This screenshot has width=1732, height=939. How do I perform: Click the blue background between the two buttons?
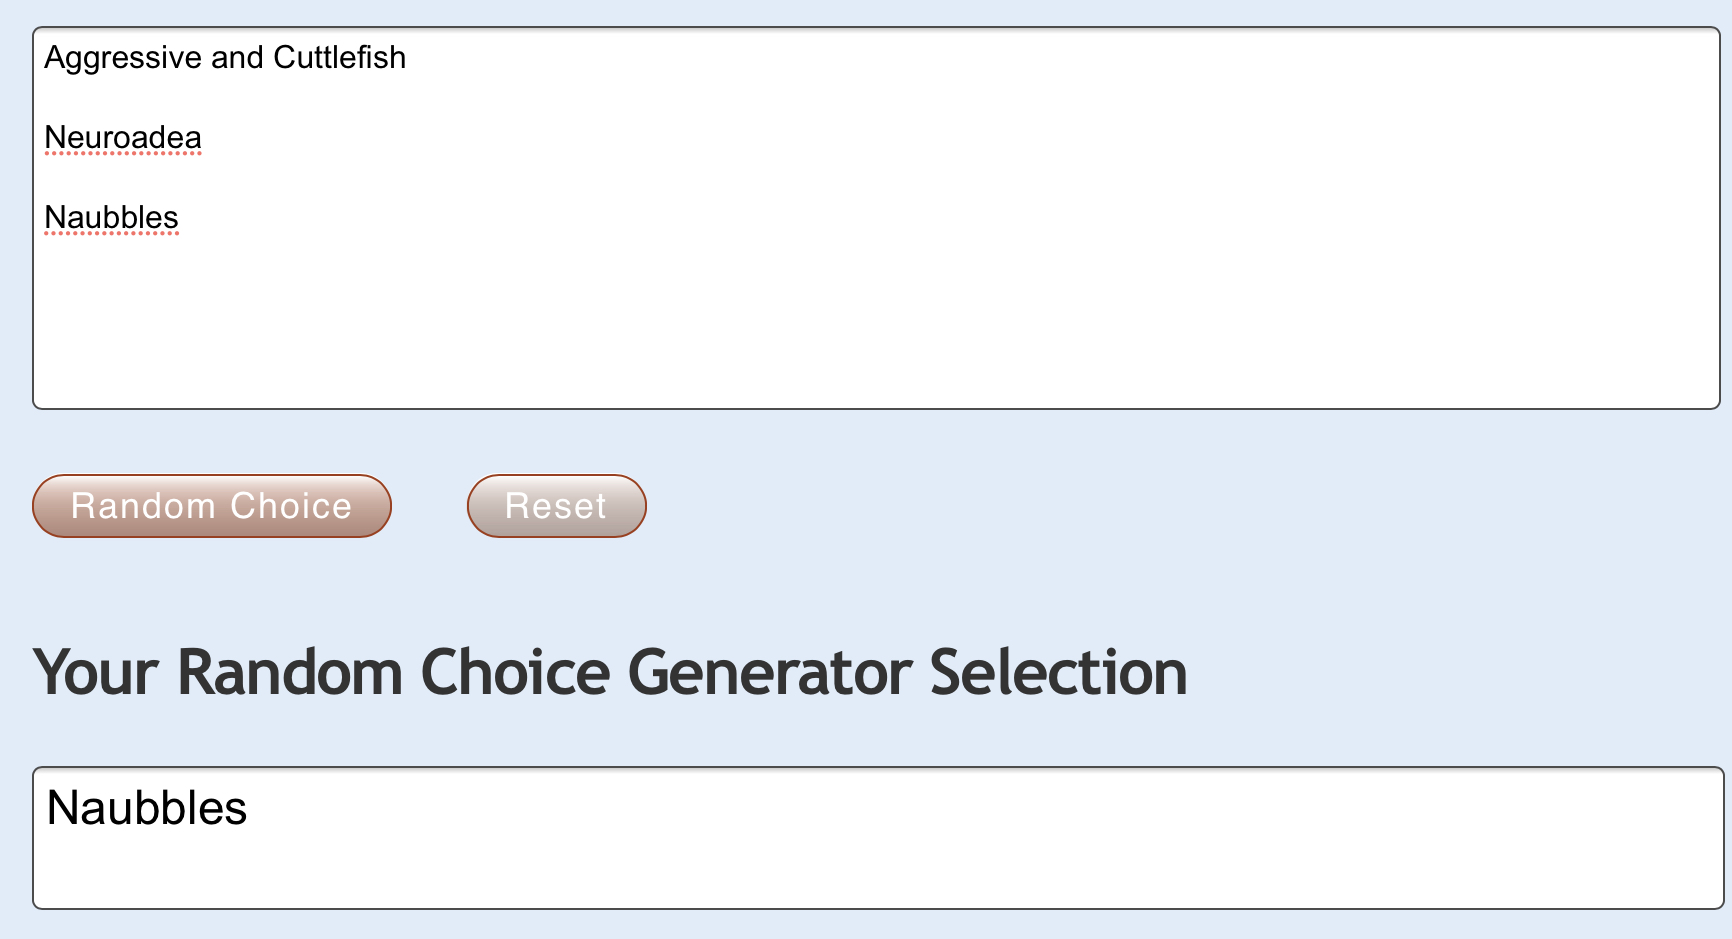[429, 506]
